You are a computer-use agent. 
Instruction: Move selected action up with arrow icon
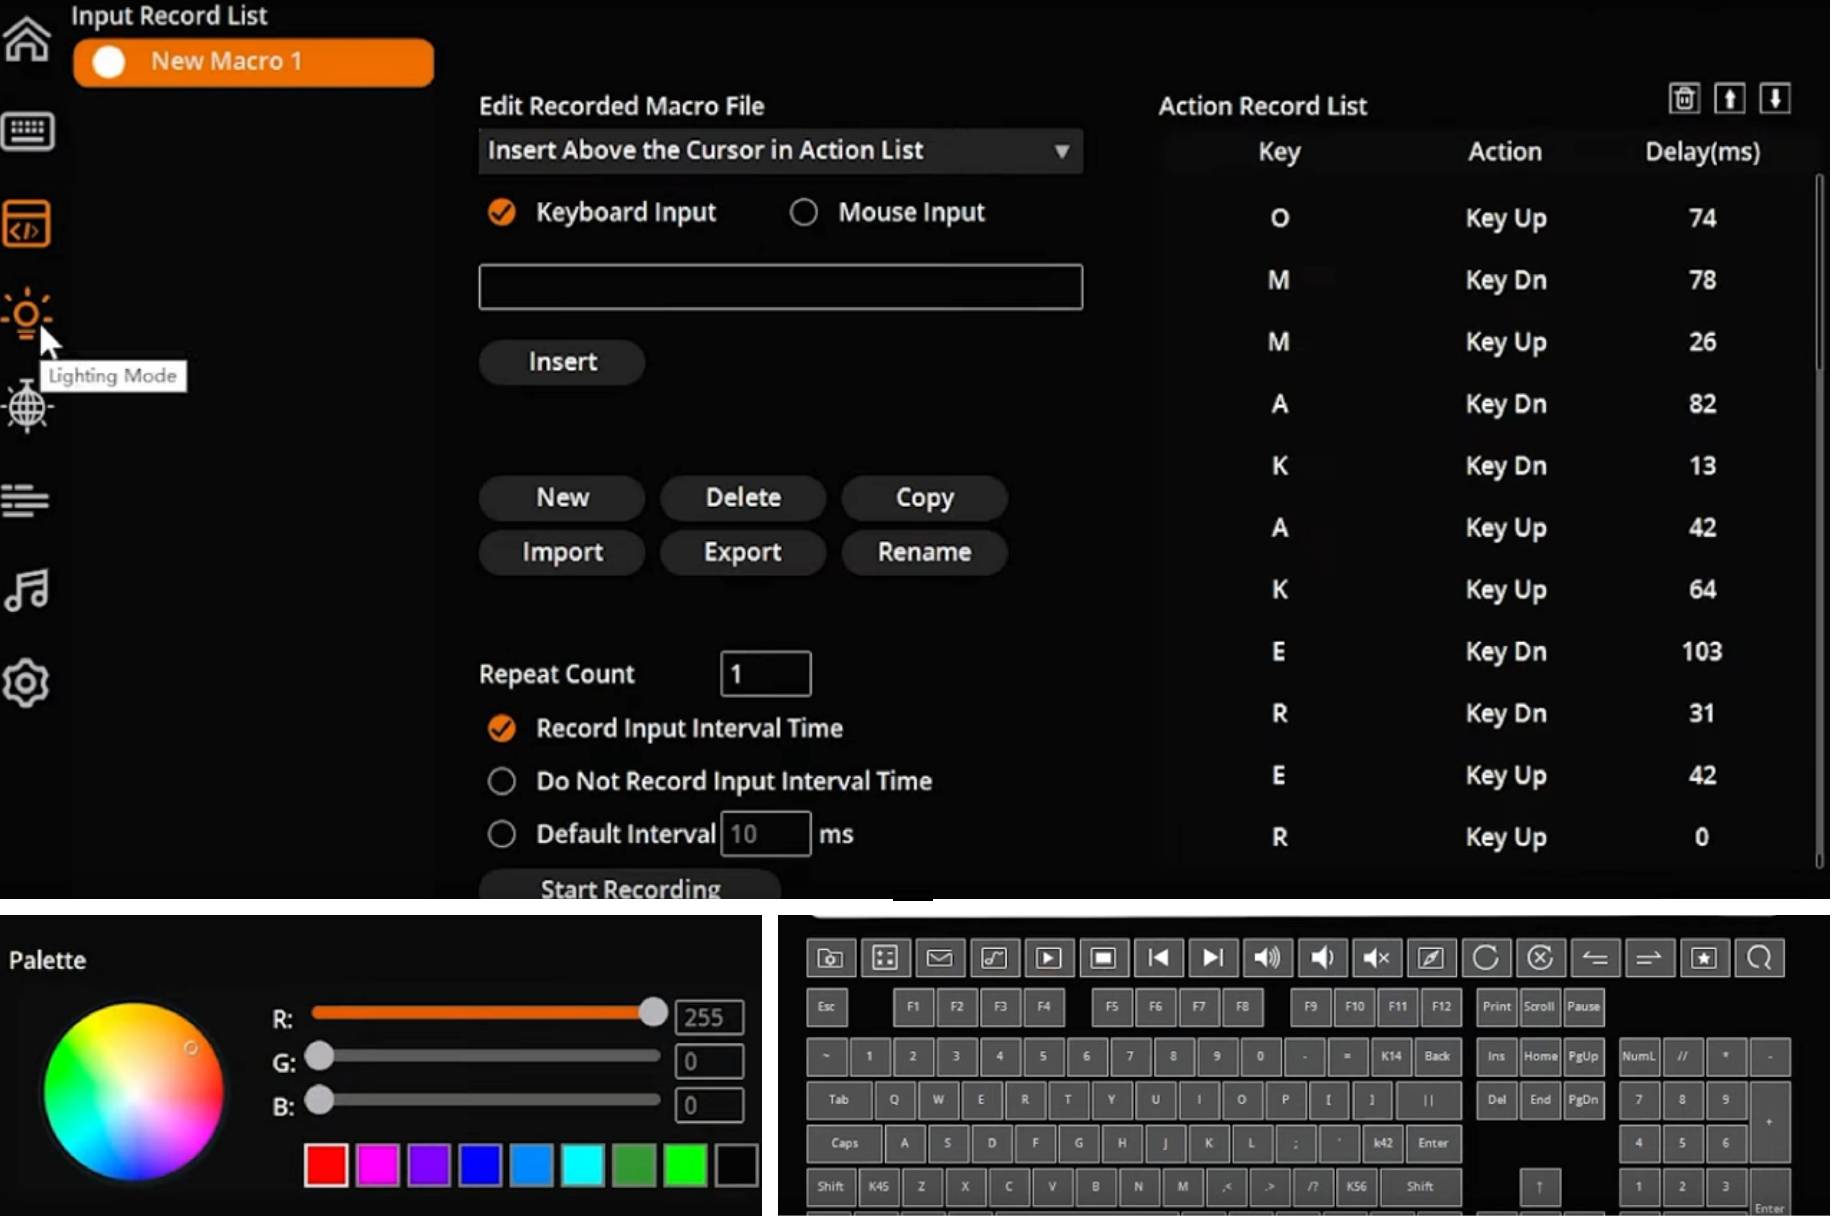point(1729,99)
